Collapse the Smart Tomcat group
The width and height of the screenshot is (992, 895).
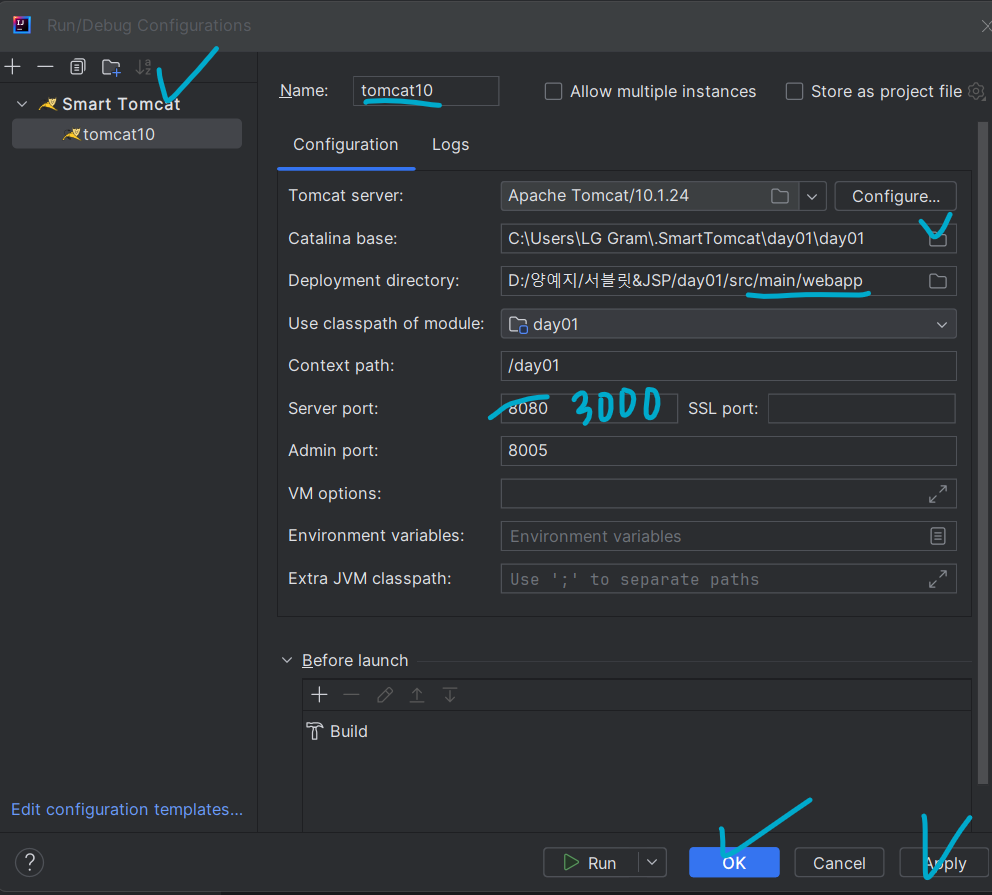pyautogui.click(x=22, y=104)
